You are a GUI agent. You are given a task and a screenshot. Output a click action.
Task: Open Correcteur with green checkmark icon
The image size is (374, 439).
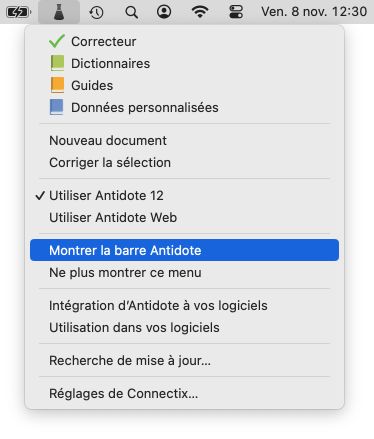[184, 42]
